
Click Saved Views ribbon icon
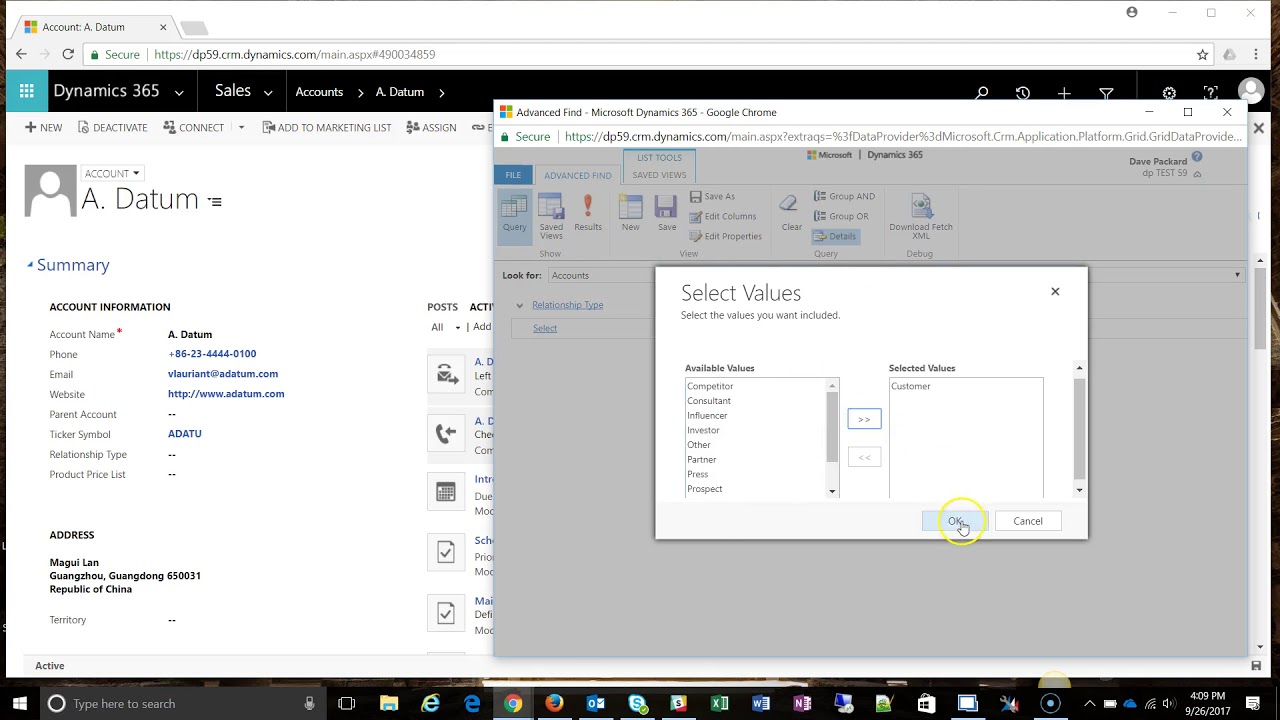coord(551,217)
